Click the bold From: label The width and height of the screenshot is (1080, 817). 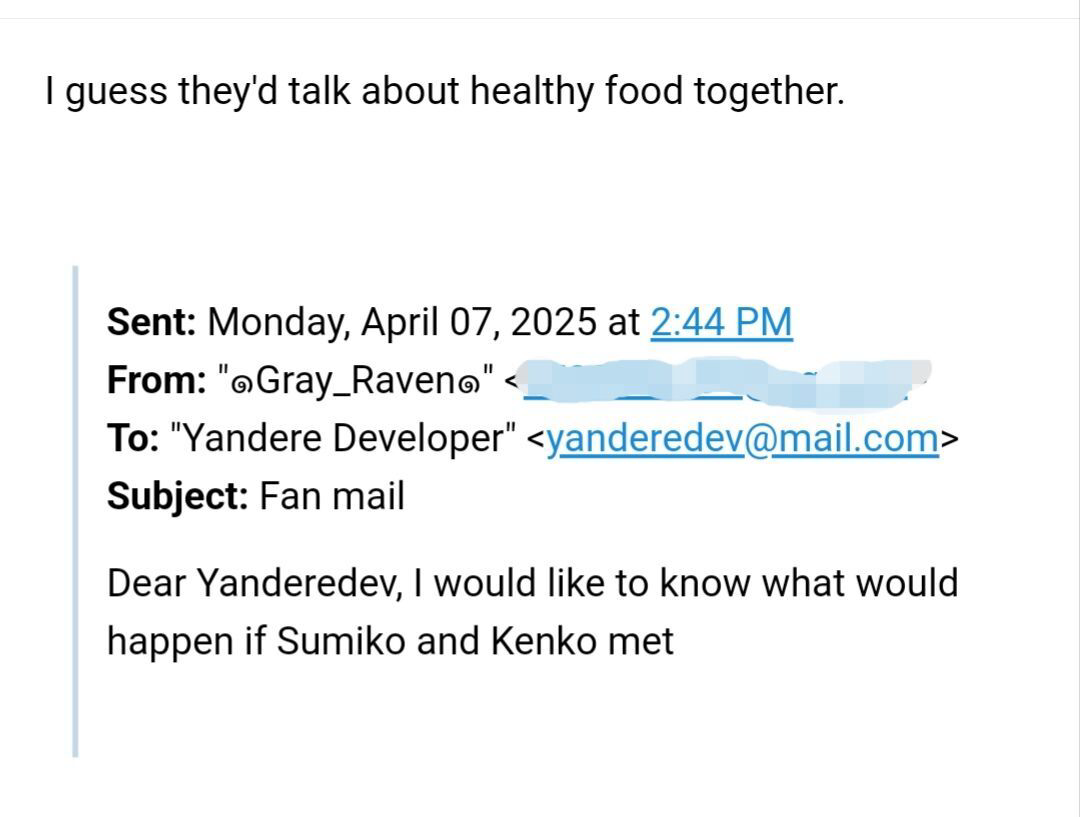pos(156,380)
